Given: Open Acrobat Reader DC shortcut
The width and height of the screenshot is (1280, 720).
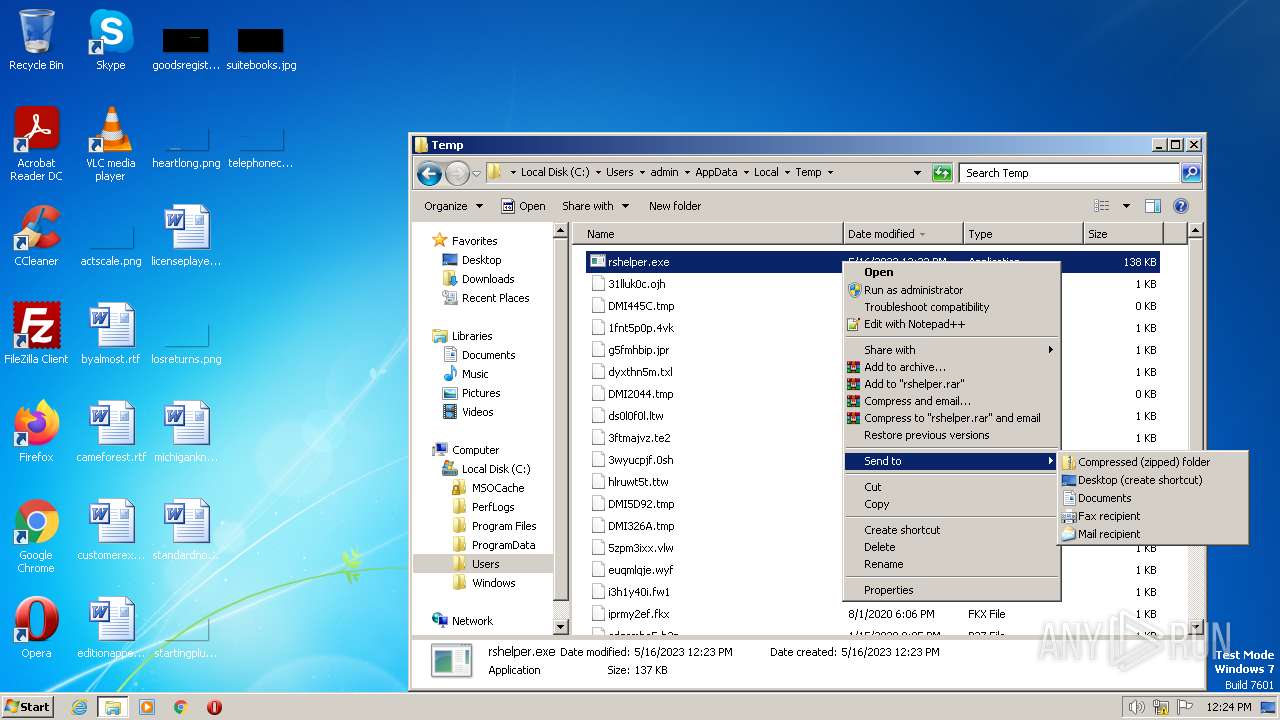Looking at the screenshot, I should 36,144.
